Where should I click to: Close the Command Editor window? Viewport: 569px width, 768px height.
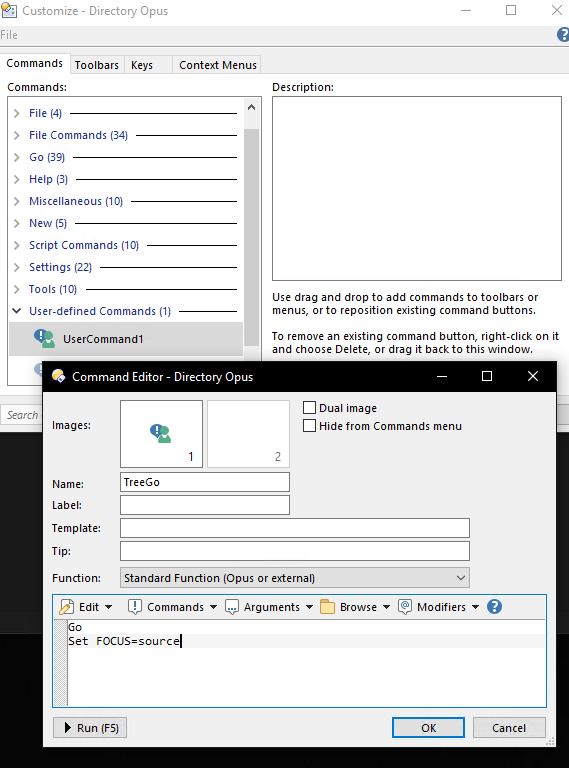(x=533, y=376)
